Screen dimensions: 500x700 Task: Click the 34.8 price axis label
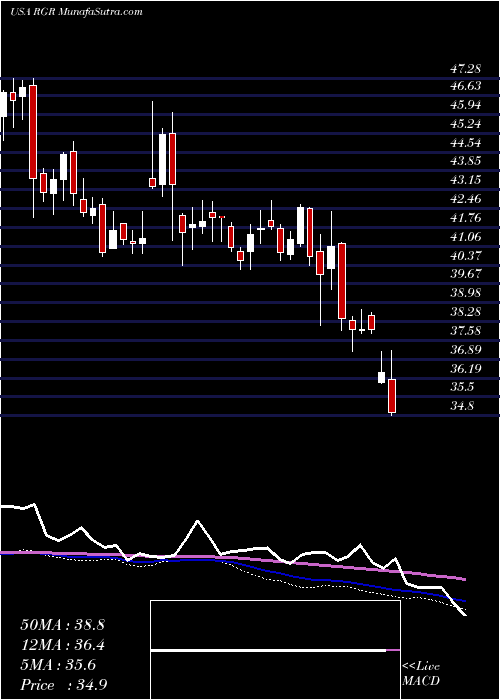(462, 406)
